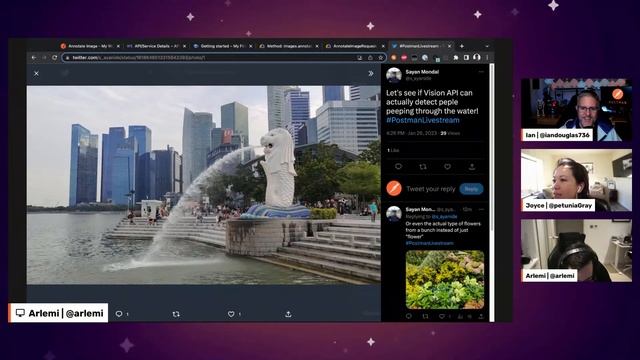
Task: Open Sayan Mondal's profile avatar on main tweet
Action: [394, 75]
